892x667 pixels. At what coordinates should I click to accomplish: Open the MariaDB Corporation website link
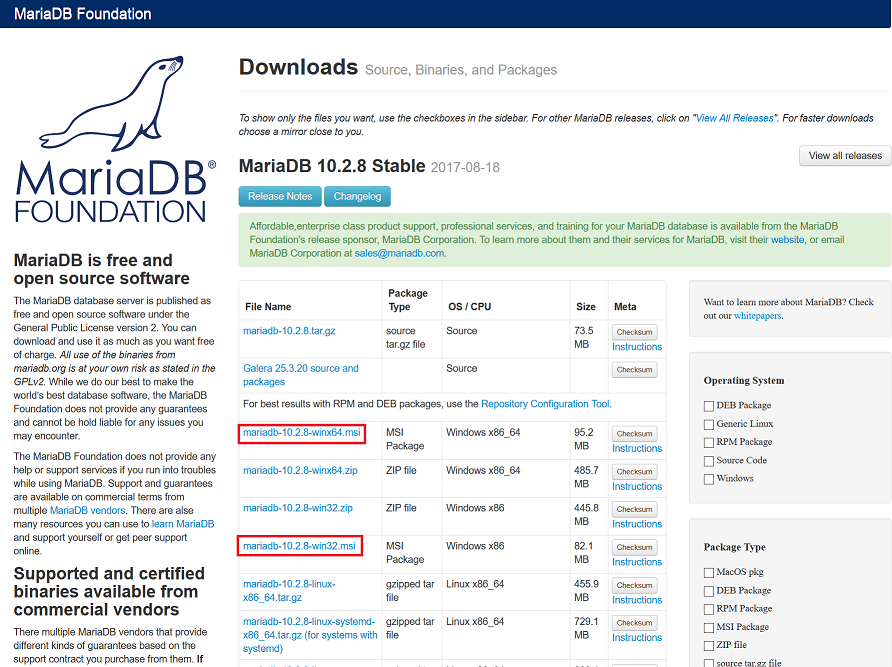click(x=787, y=240)
